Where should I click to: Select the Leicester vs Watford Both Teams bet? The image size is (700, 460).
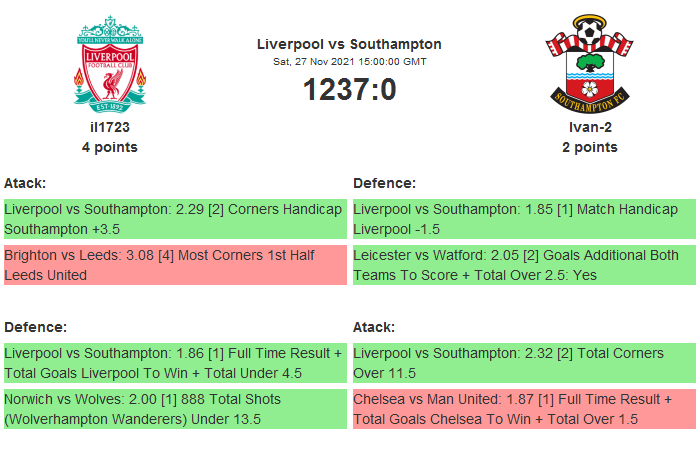524,265
